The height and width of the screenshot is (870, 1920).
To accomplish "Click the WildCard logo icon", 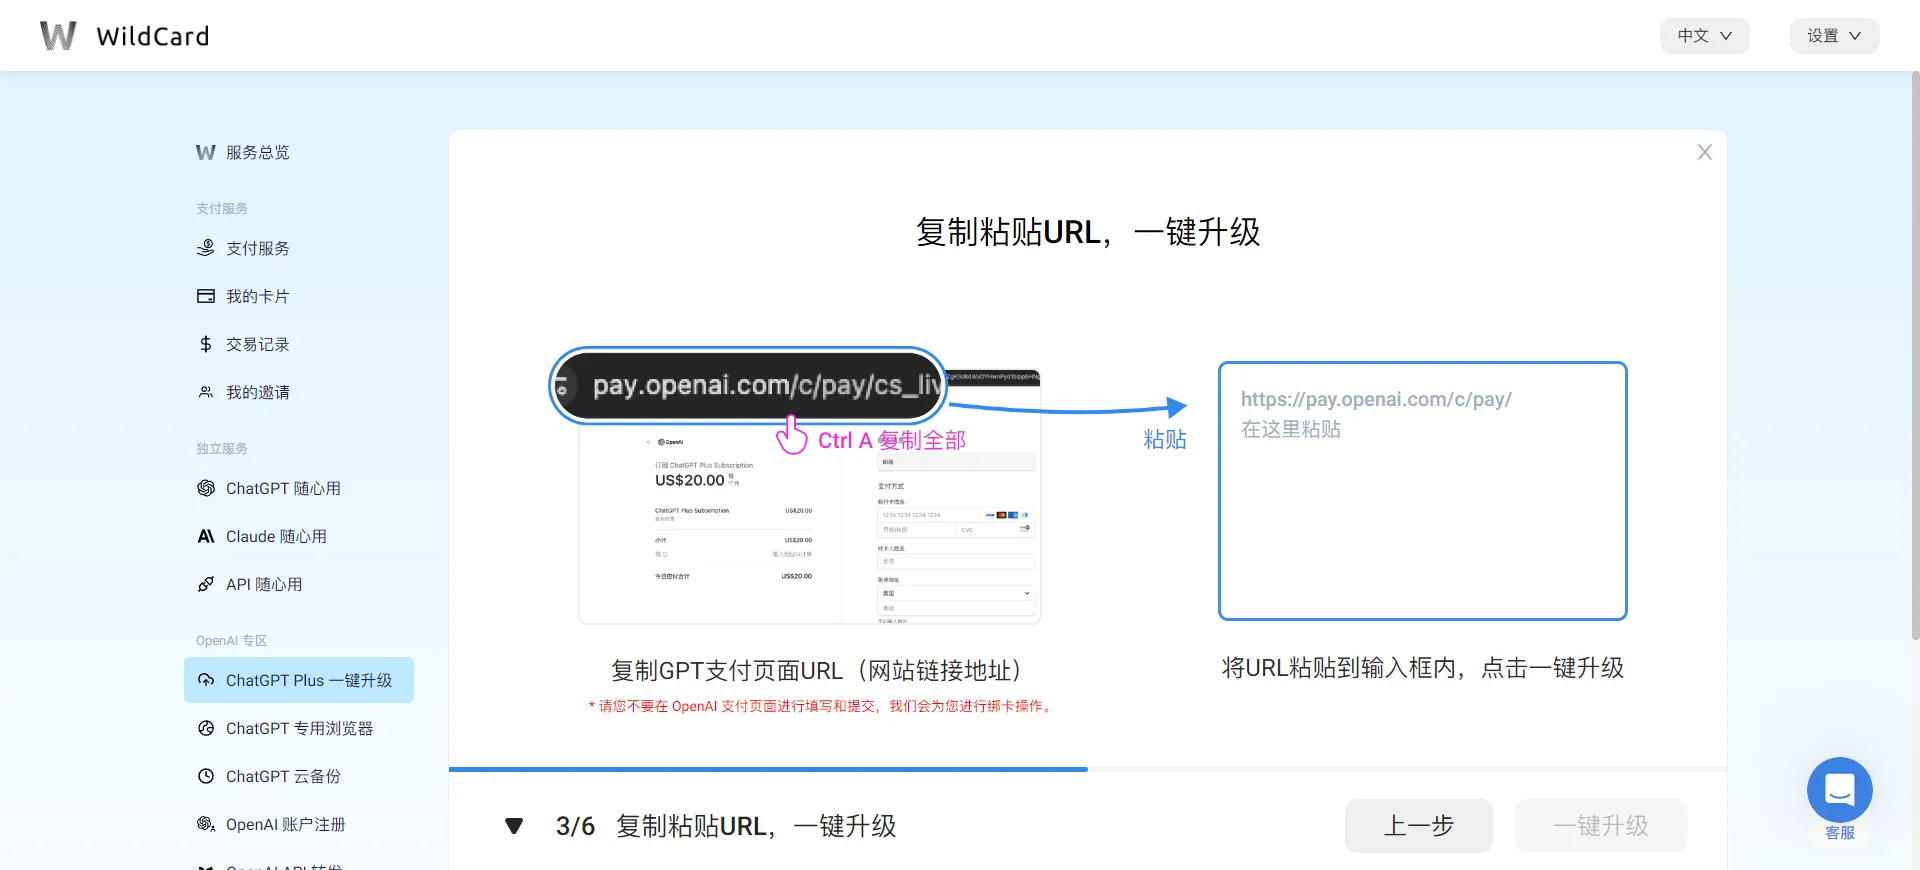I will point(58,36).
